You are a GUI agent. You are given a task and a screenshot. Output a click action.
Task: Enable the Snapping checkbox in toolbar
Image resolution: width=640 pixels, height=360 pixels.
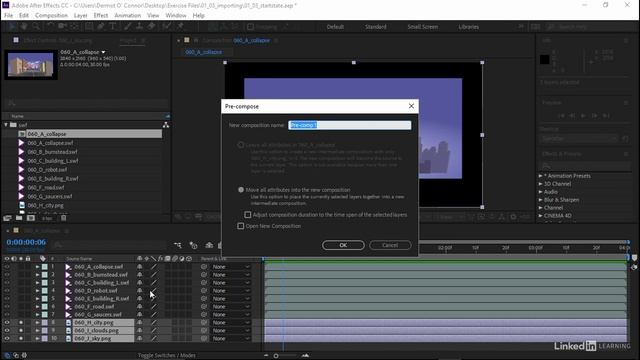click(x=250, y=27)
